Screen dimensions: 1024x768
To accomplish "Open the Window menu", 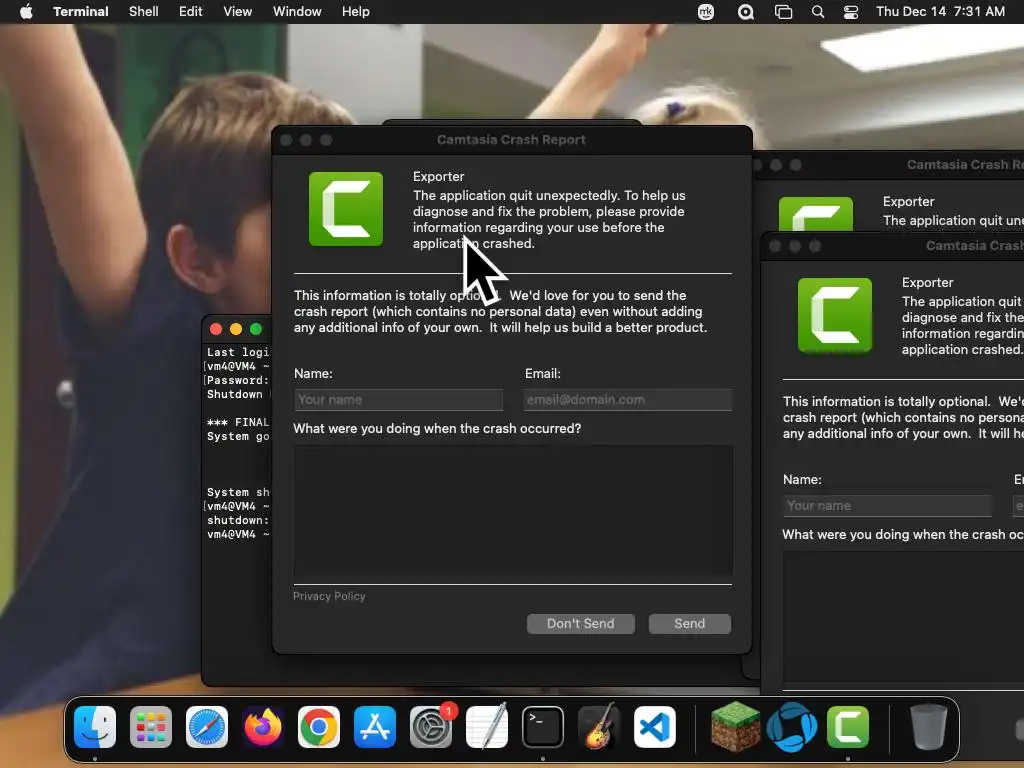I will (297, 12).
